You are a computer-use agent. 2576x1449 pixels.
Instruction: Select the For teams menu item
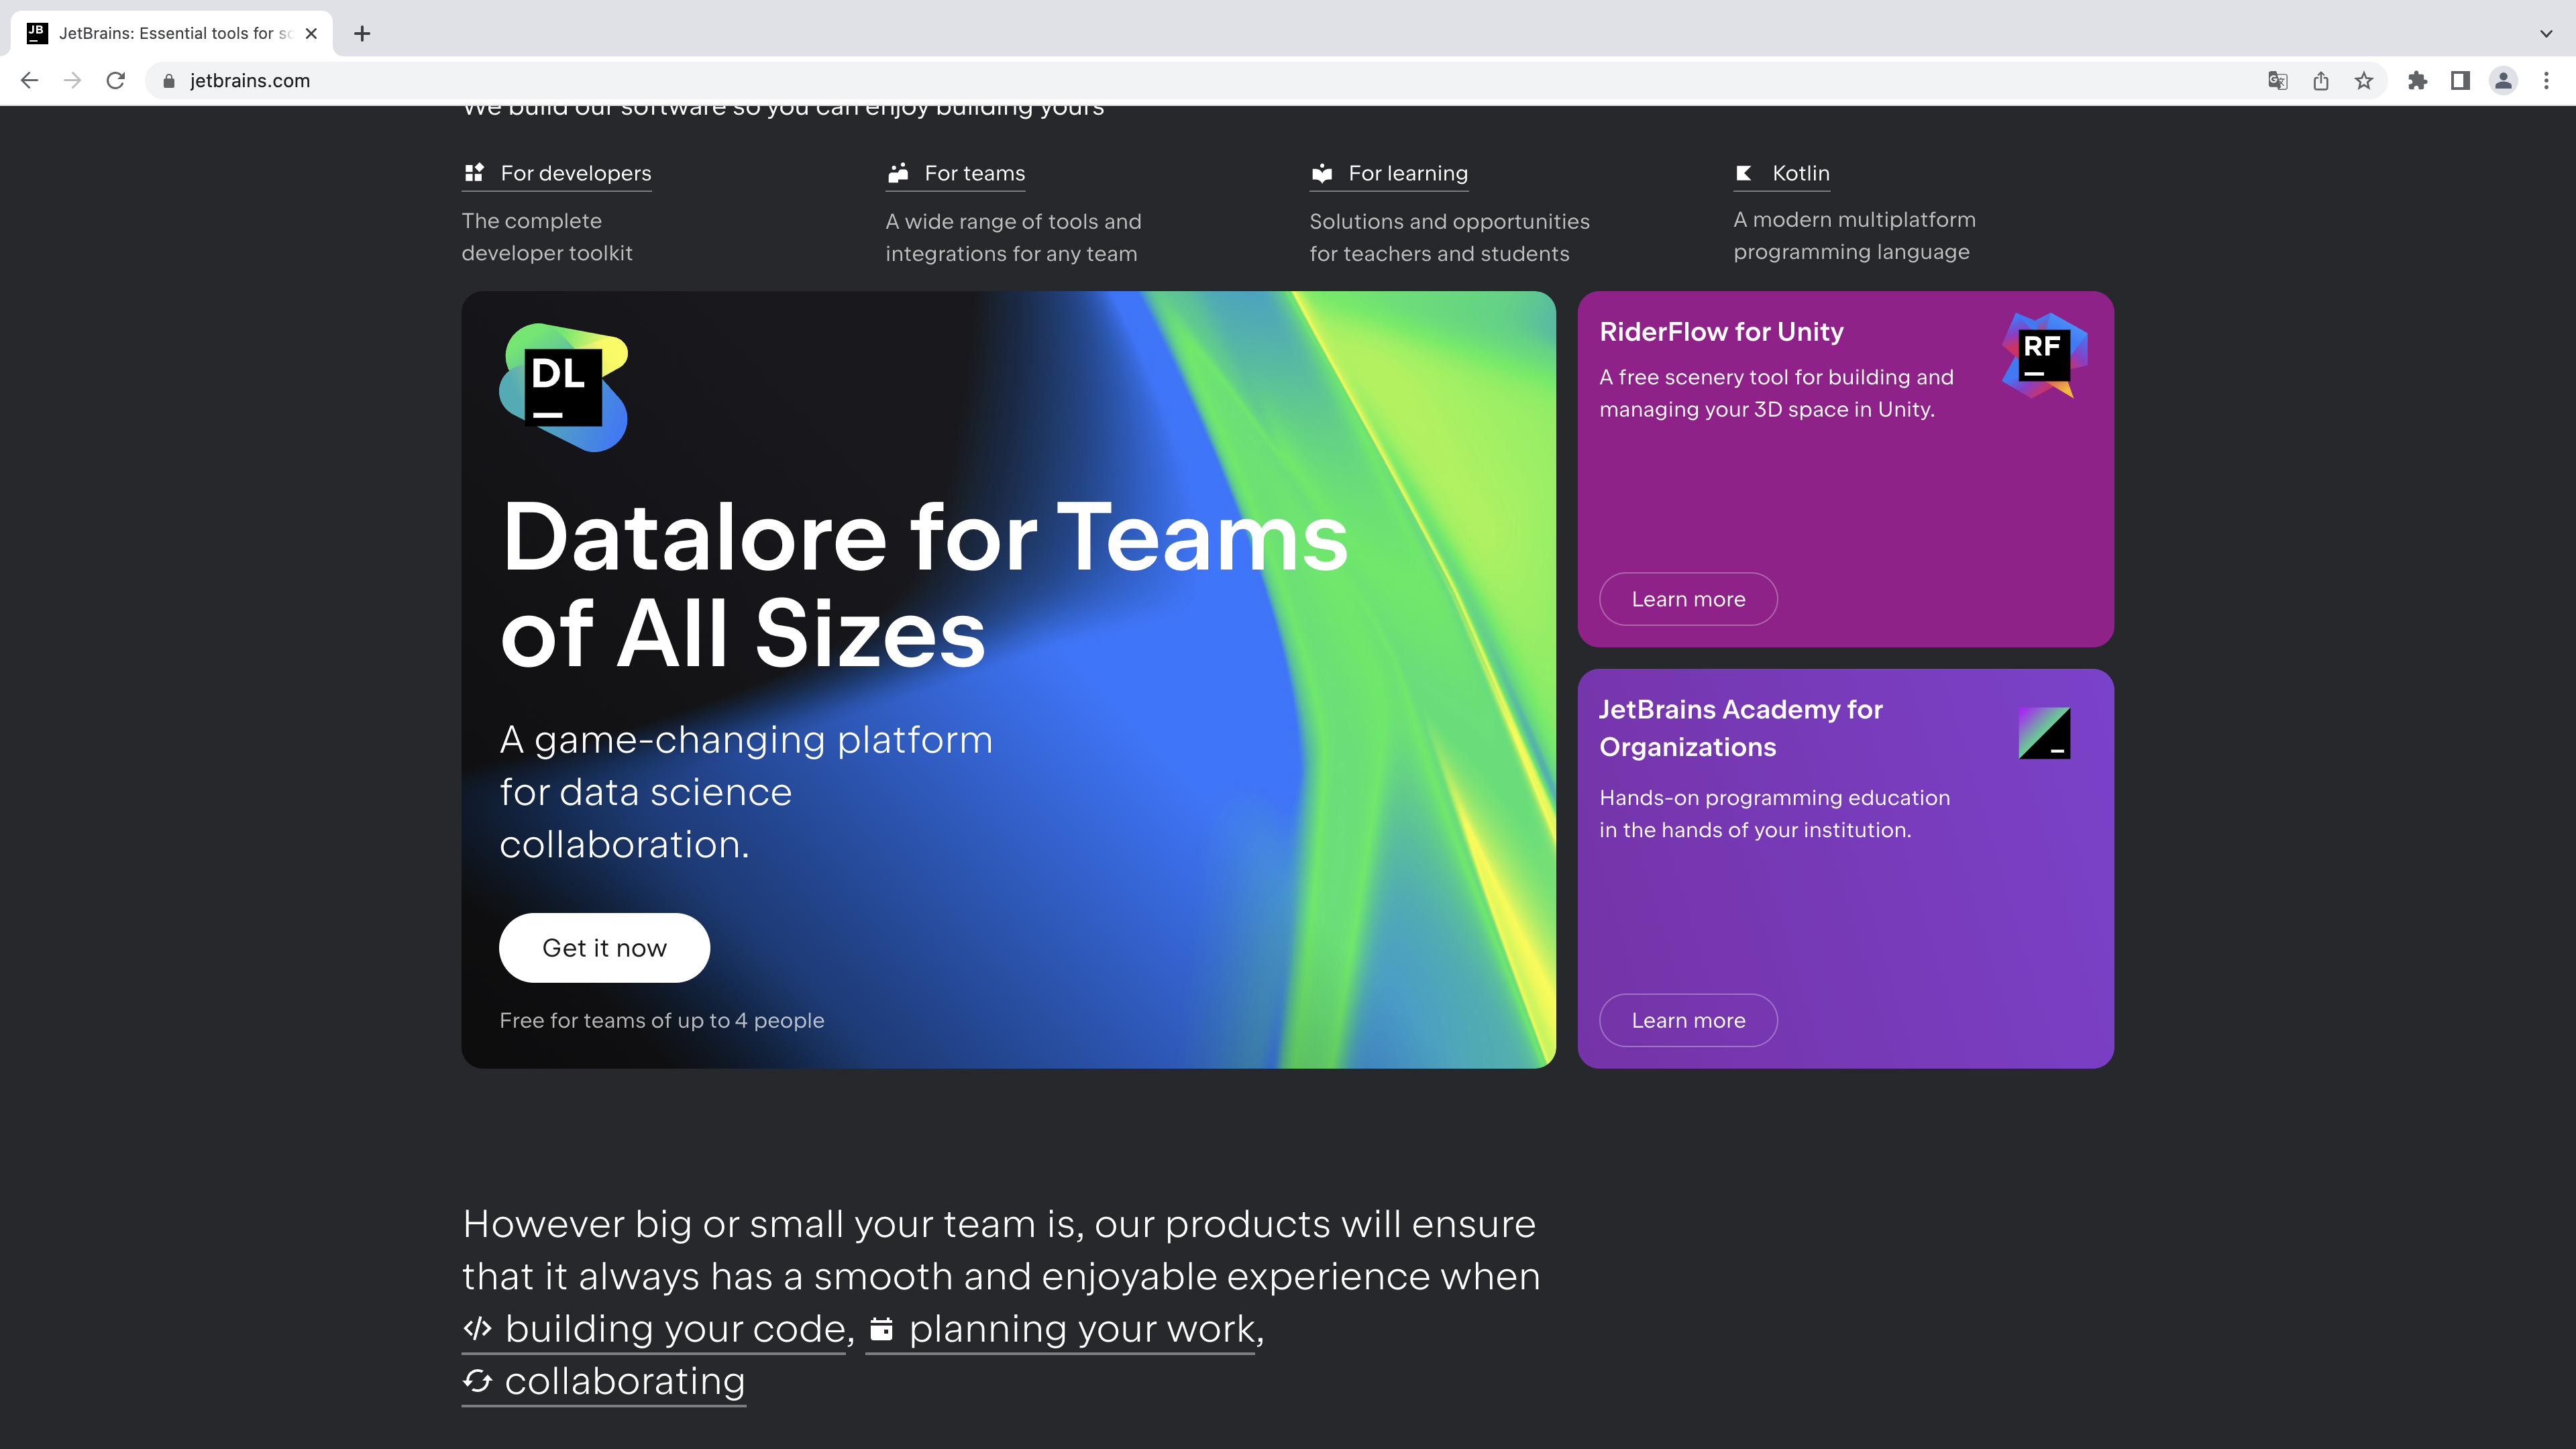(x=973, y=172)
